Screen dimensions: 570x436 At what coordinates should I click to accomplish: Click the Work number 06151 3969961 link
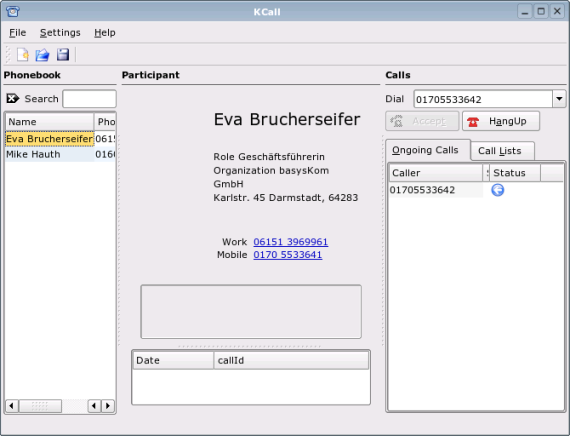[290, 242]
